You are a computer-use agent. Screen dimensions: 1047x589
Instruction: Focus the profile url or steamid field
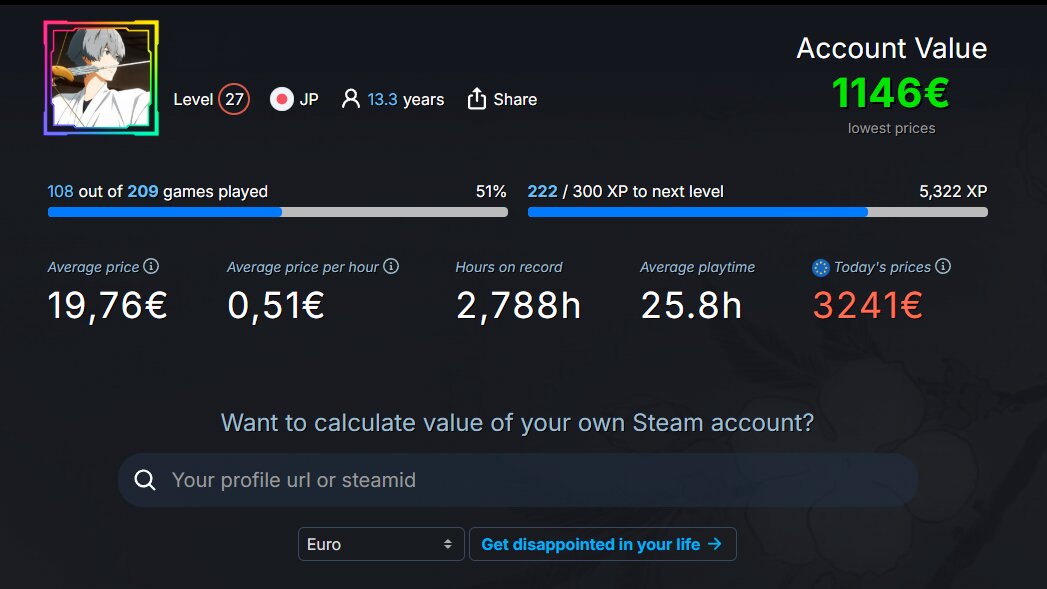coord(517,480)
